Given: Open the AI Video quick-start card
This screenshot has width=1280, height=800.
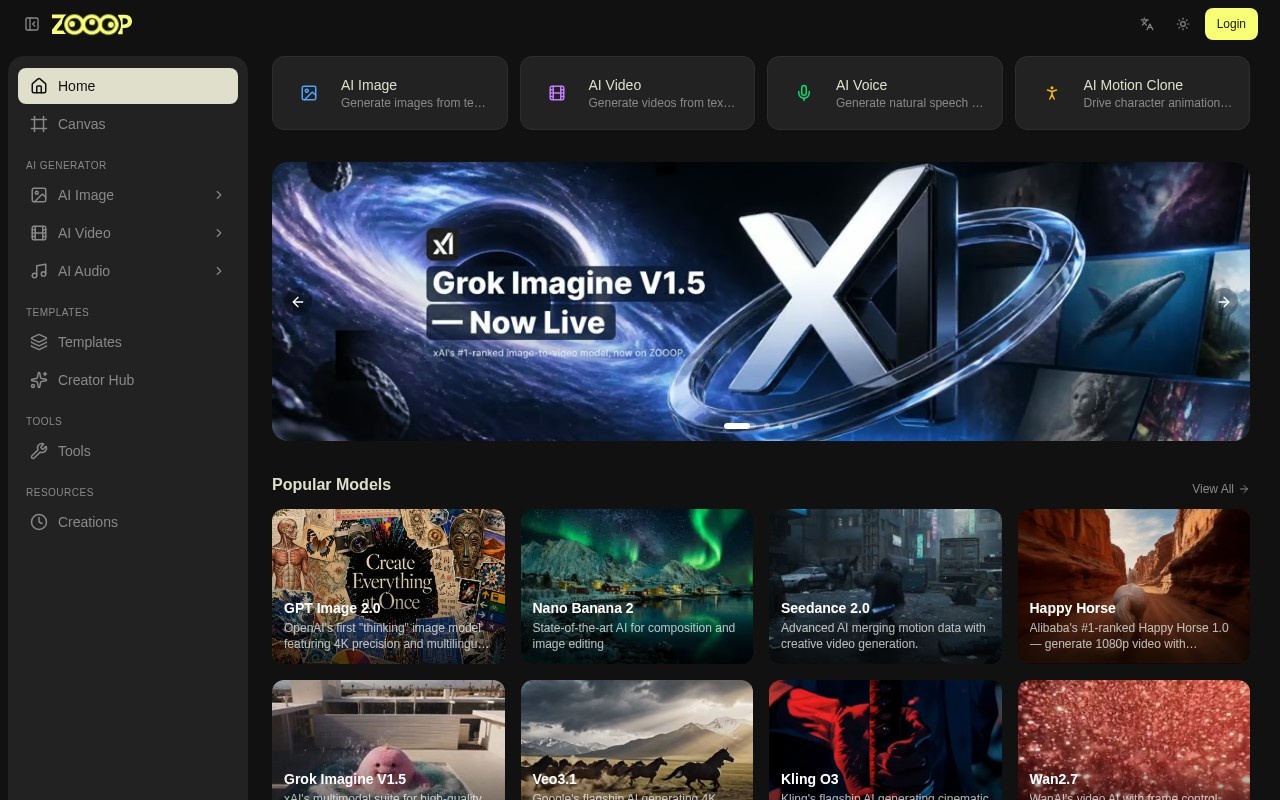Looking at the screenshot, I should (637, 93).
